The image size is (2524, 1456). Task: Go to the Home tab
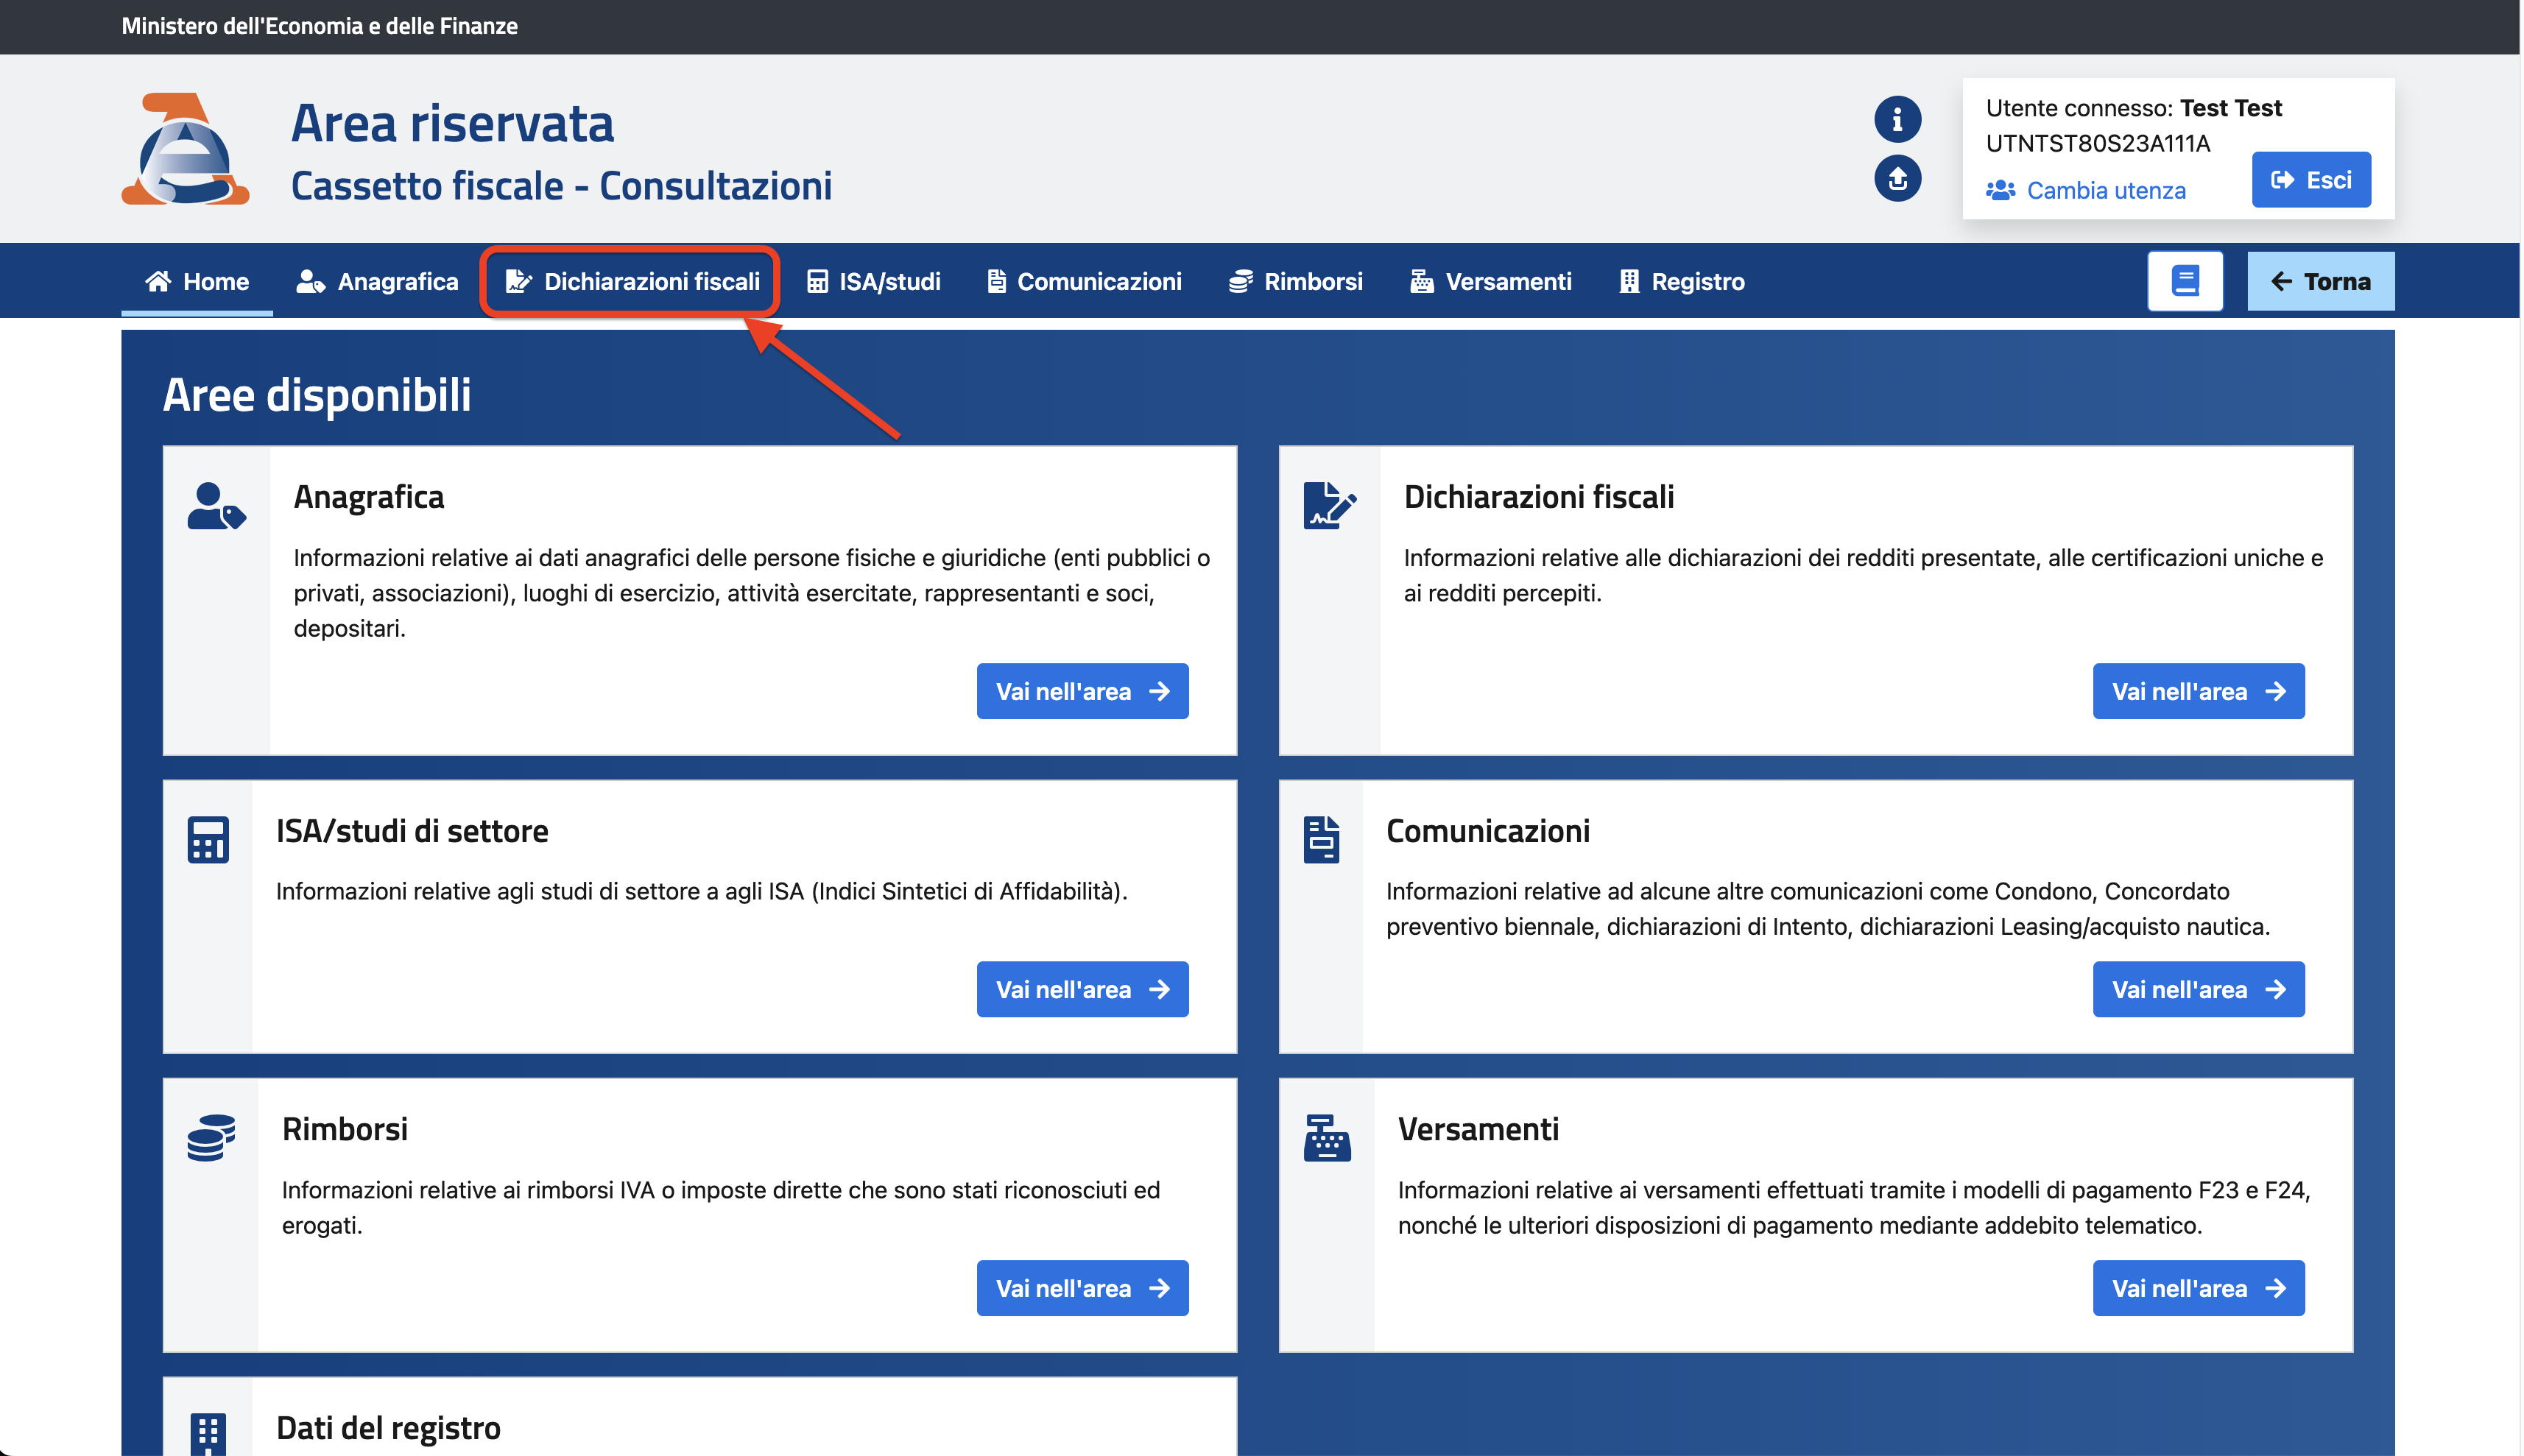[x=197, y=282]
